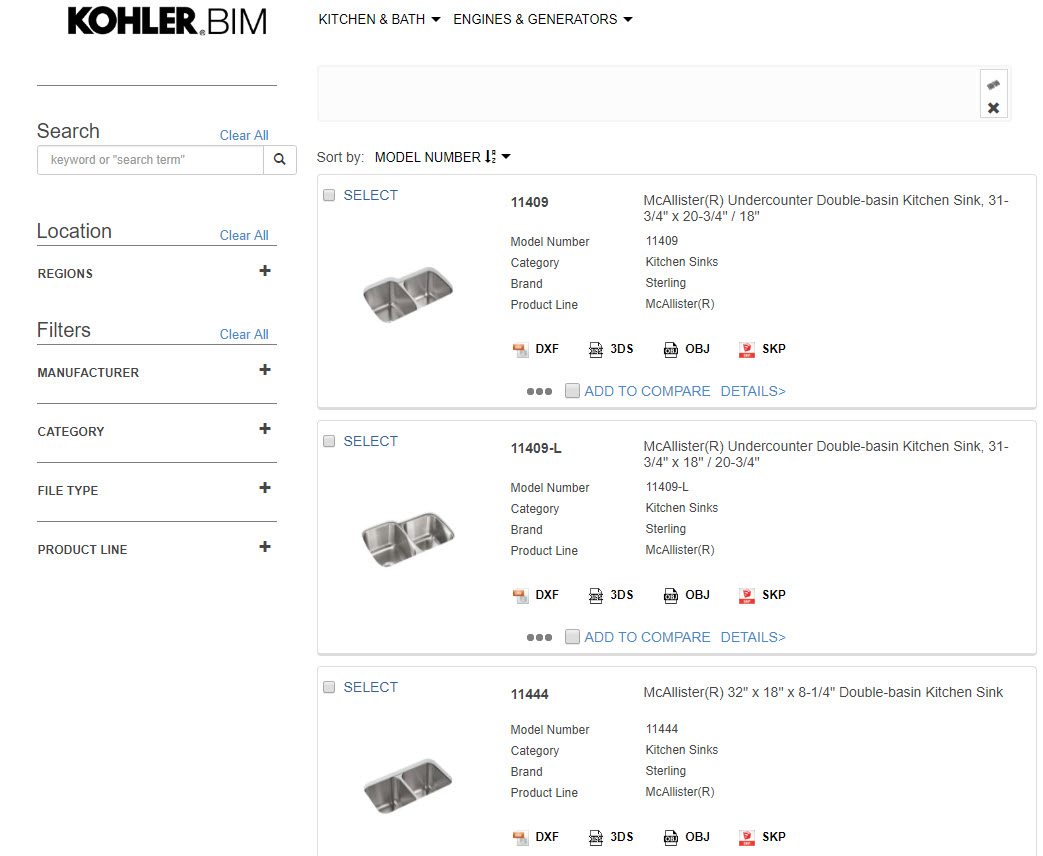Click the 11409-L model heading
1043x856 pixels.
[536, 448]
